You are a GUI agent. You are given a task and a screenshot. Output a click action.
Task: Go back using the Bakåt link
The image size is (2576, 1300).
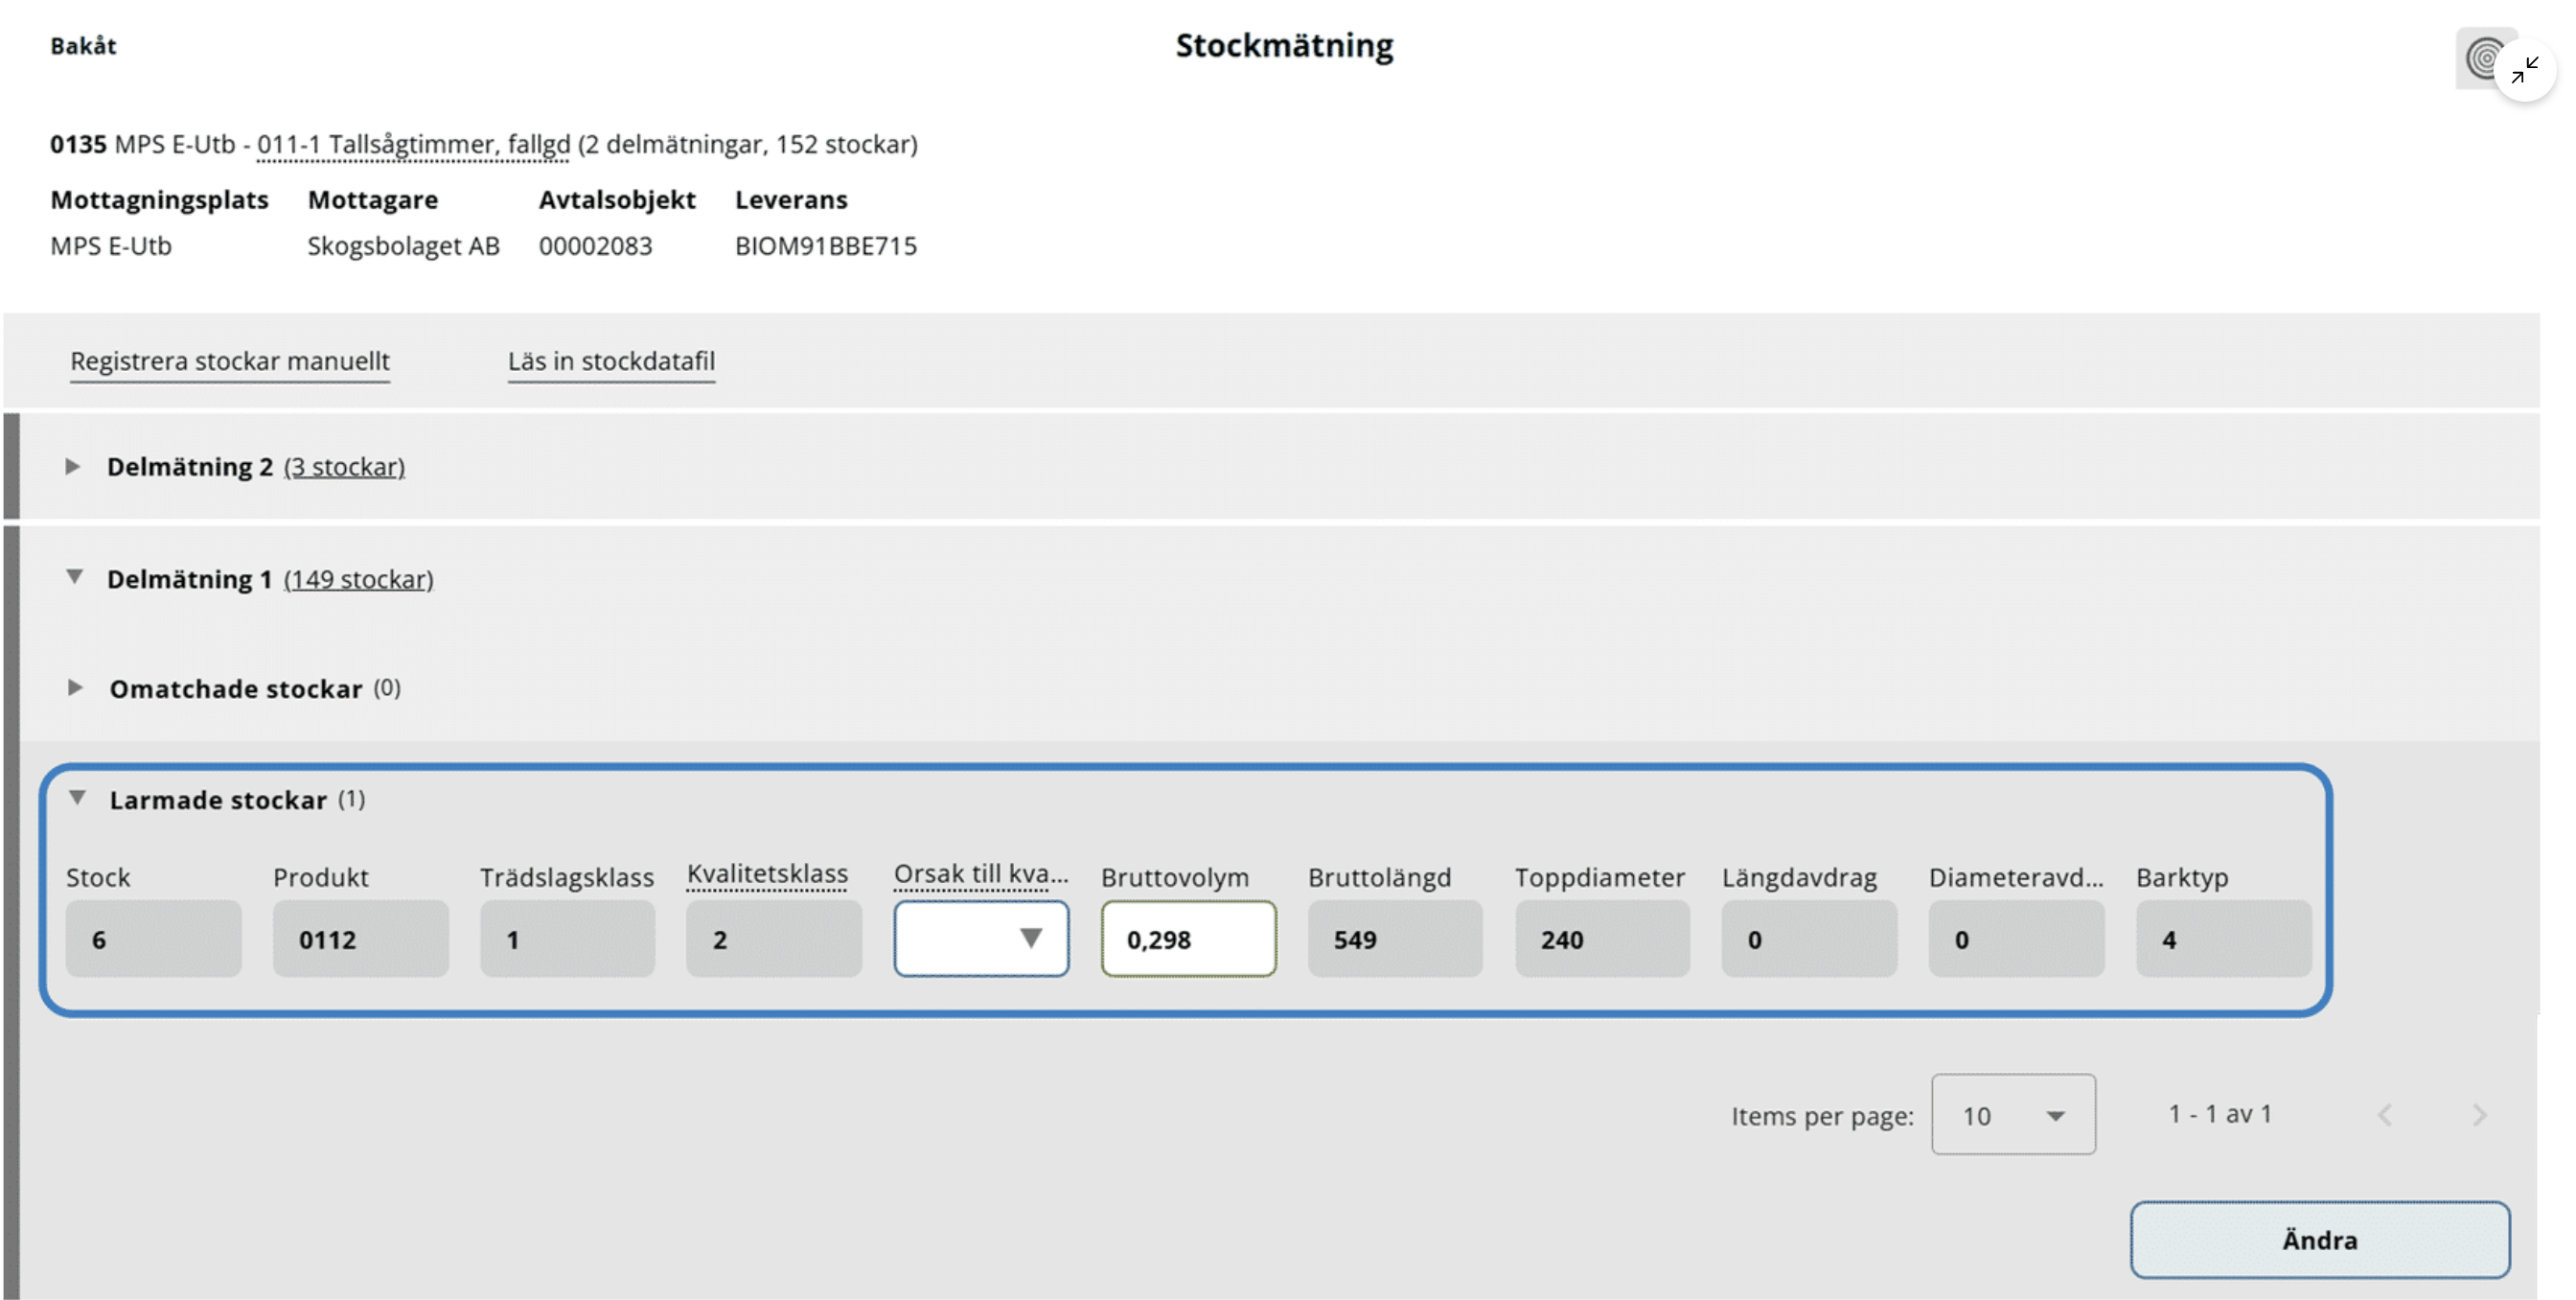point(83,46)
